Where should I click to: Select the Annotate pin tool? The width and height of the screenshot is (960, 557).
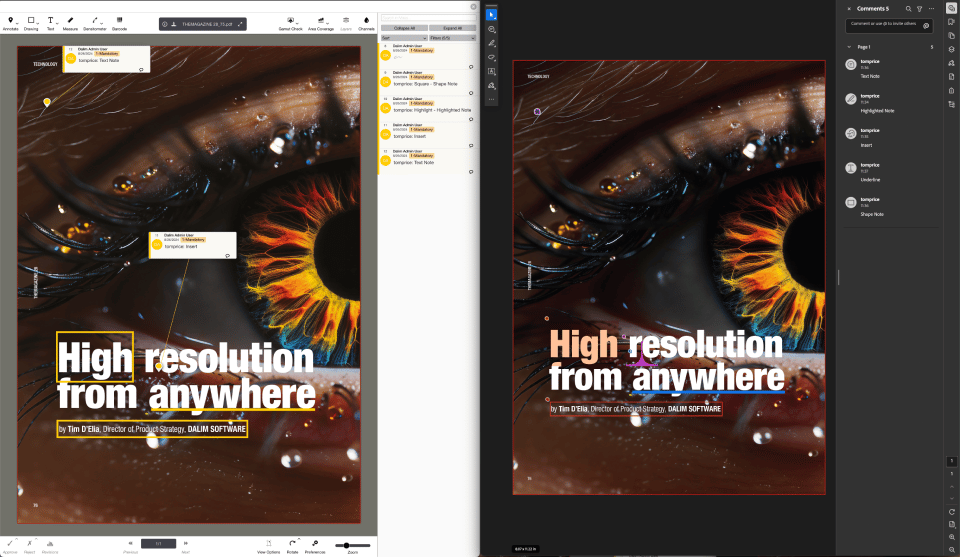[10, 20]
